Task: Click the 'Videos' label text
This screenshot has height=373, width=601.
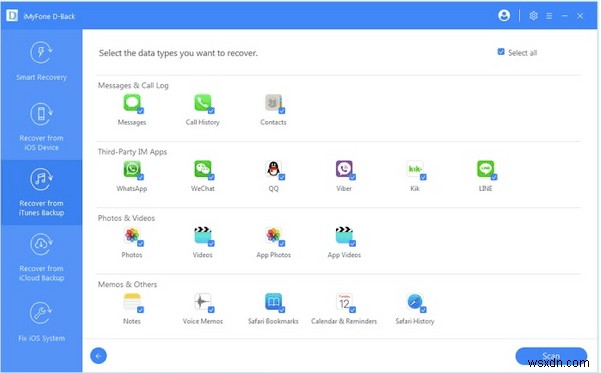Action: pos(202,255)
